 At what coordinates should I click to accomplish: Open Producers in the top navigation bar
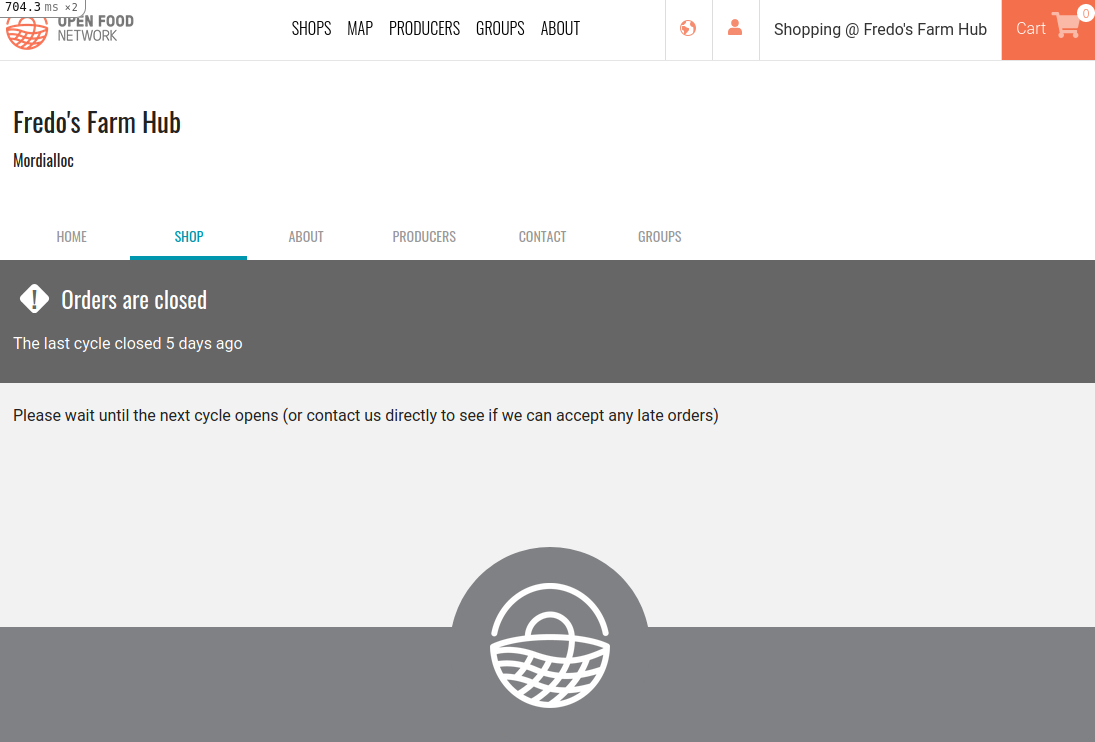(425, 29)
